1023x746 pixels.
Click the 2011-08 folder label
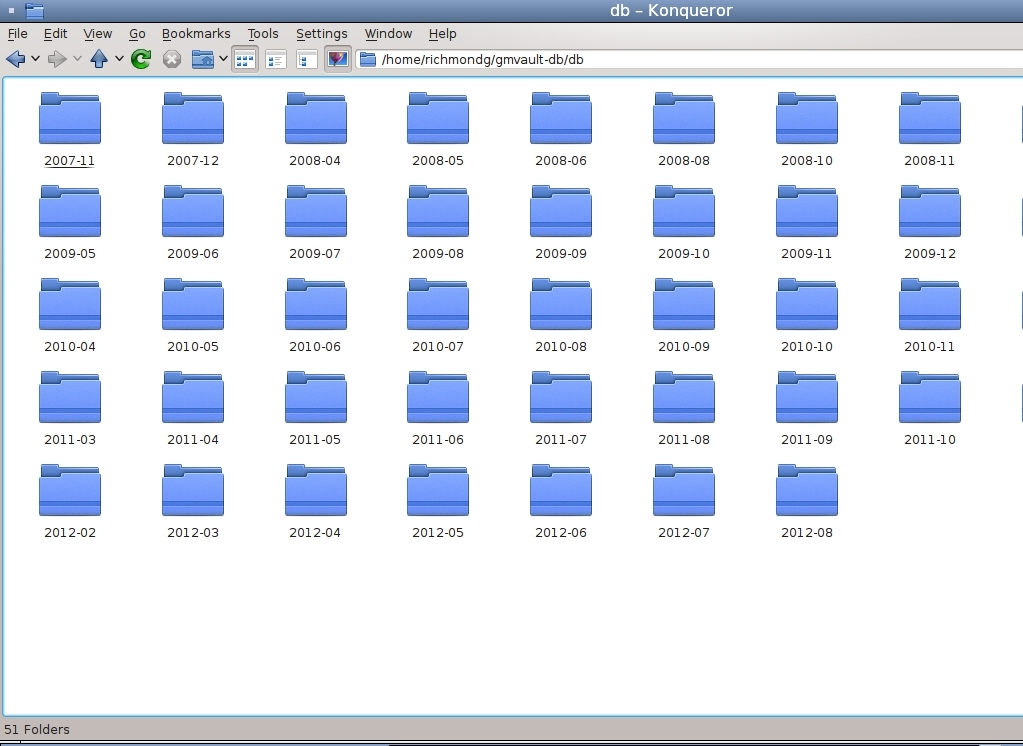684,439
